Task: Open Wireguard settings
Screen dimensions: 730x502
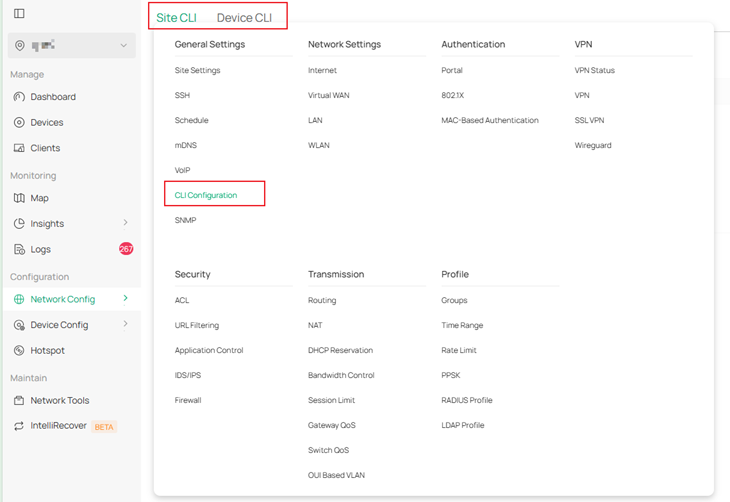Action: [593, 145]
